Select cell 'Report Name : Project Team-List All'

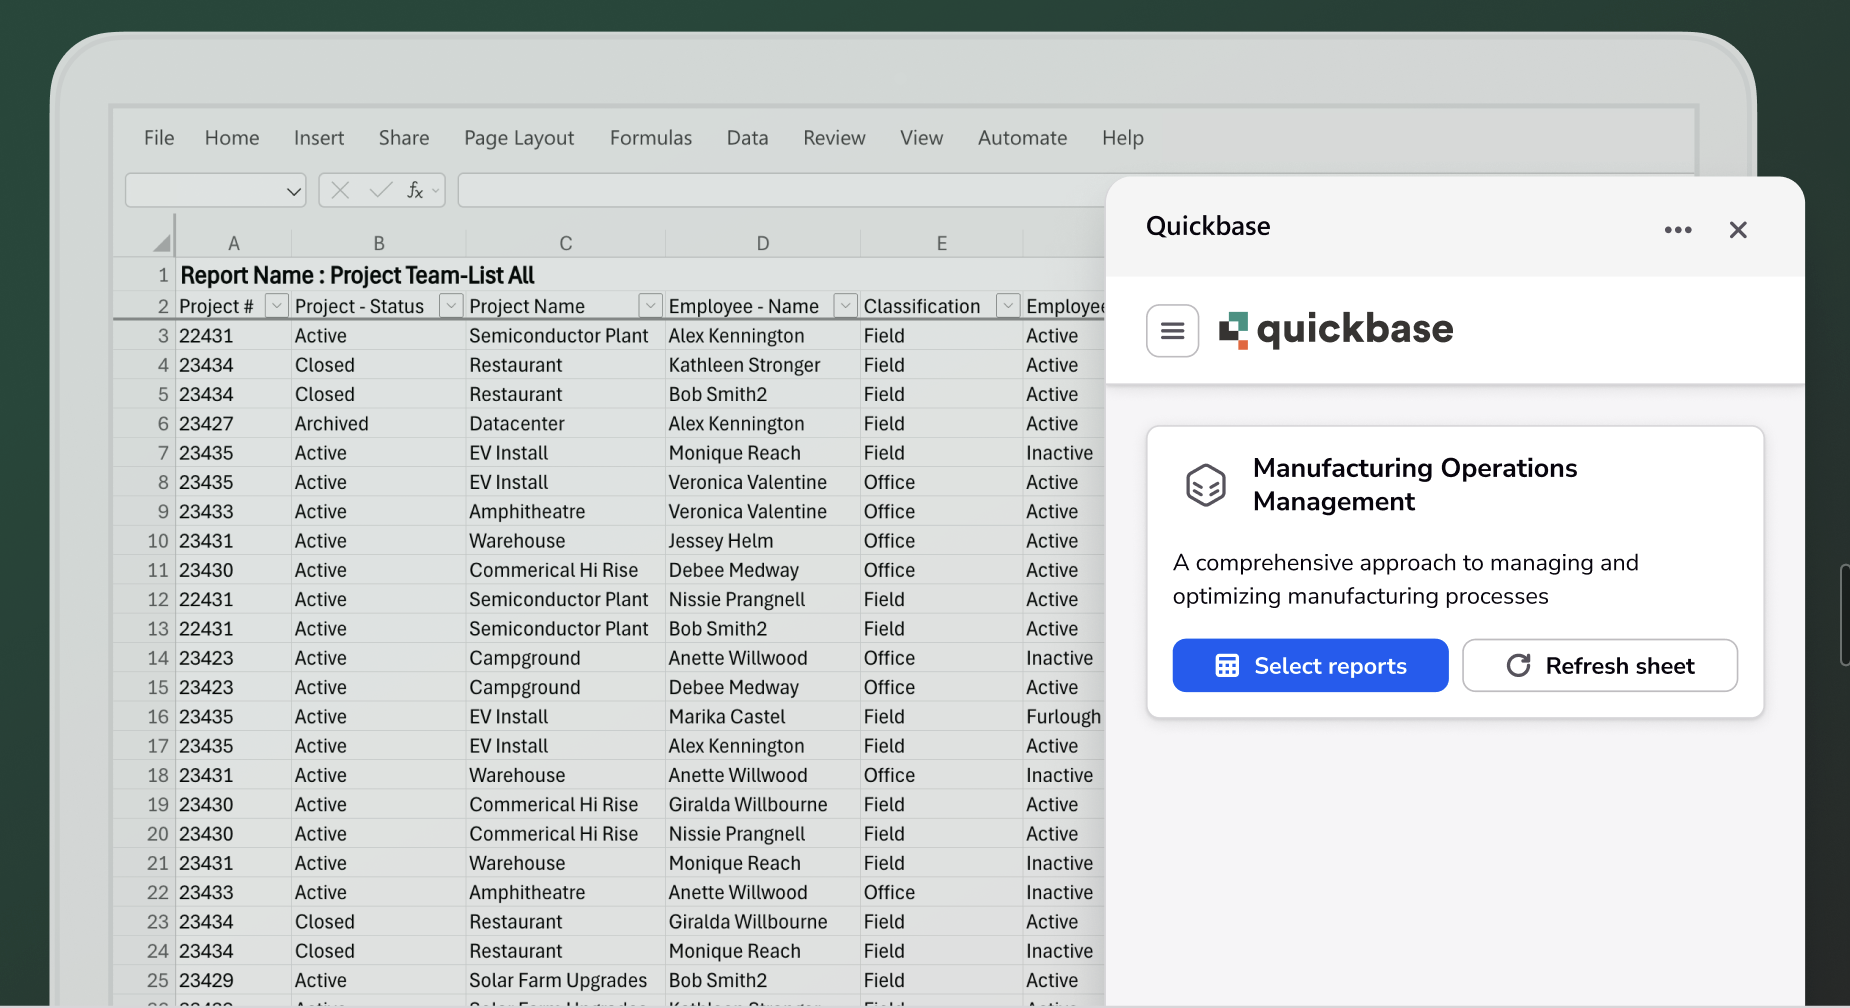(357, 275)
